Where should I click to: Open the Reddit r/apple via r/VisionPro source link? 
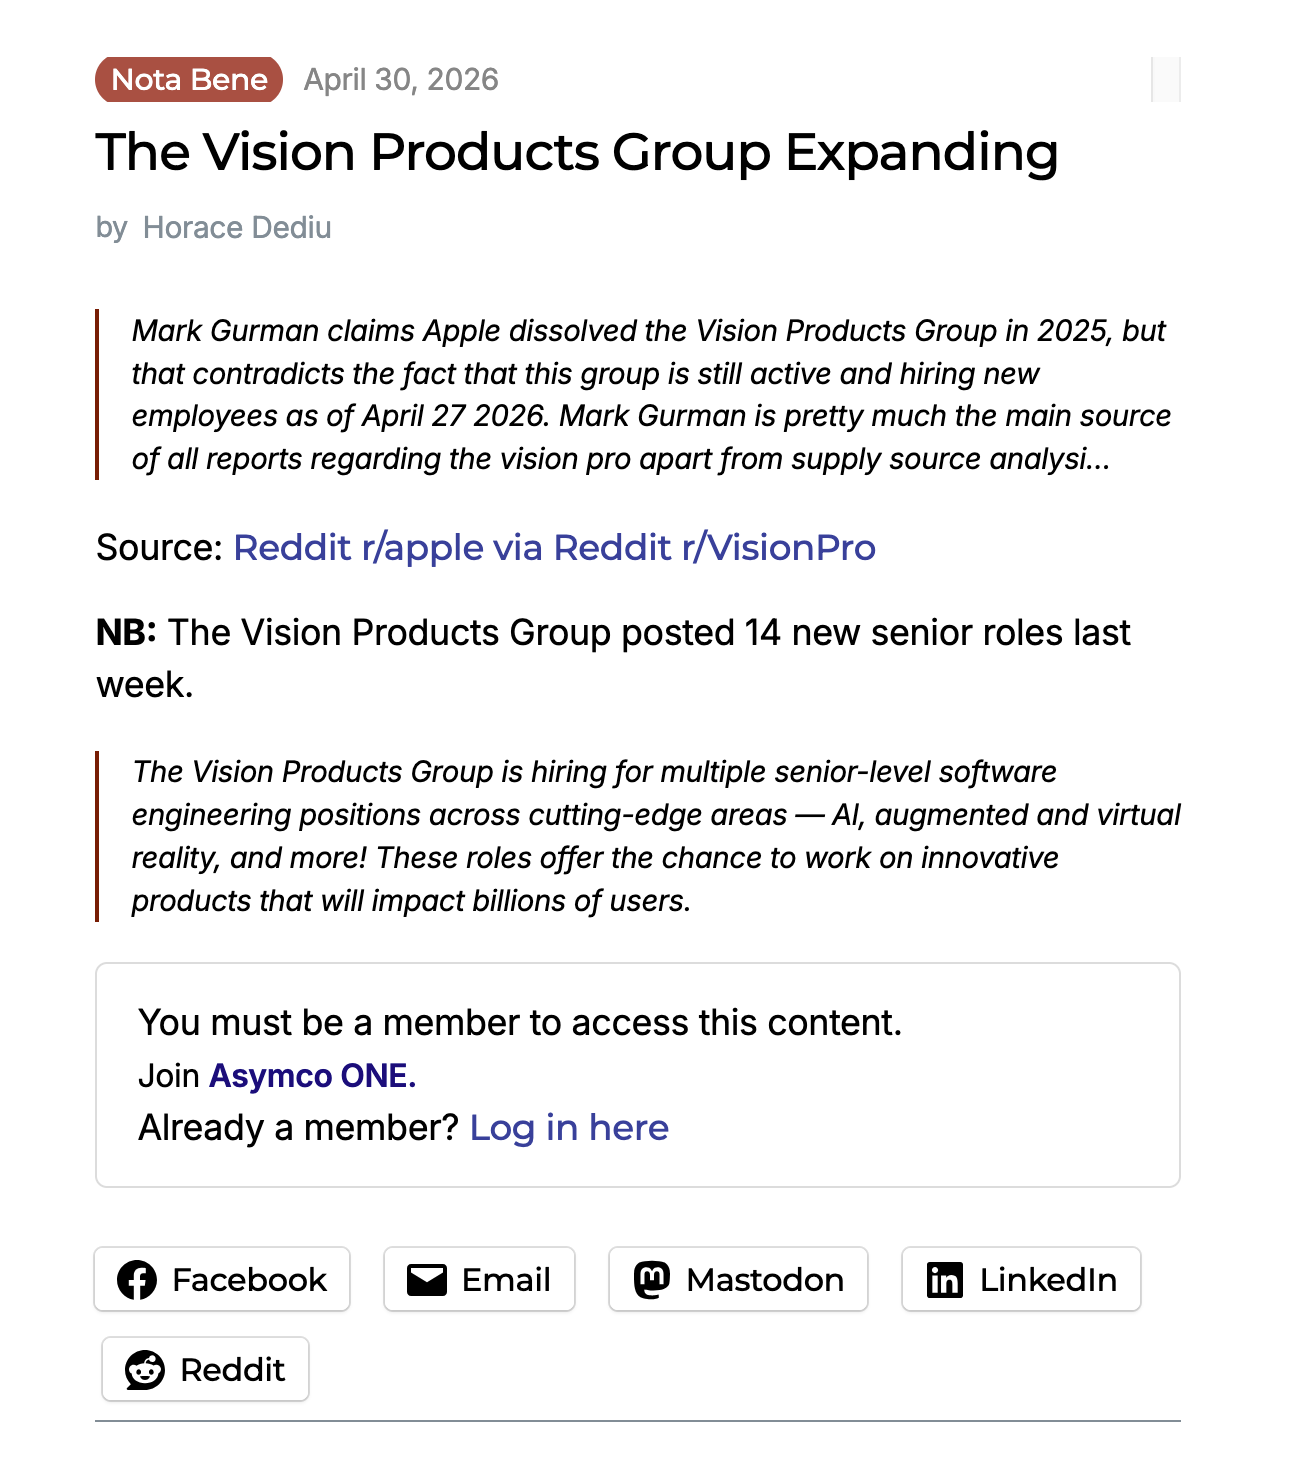click(555, 548)
